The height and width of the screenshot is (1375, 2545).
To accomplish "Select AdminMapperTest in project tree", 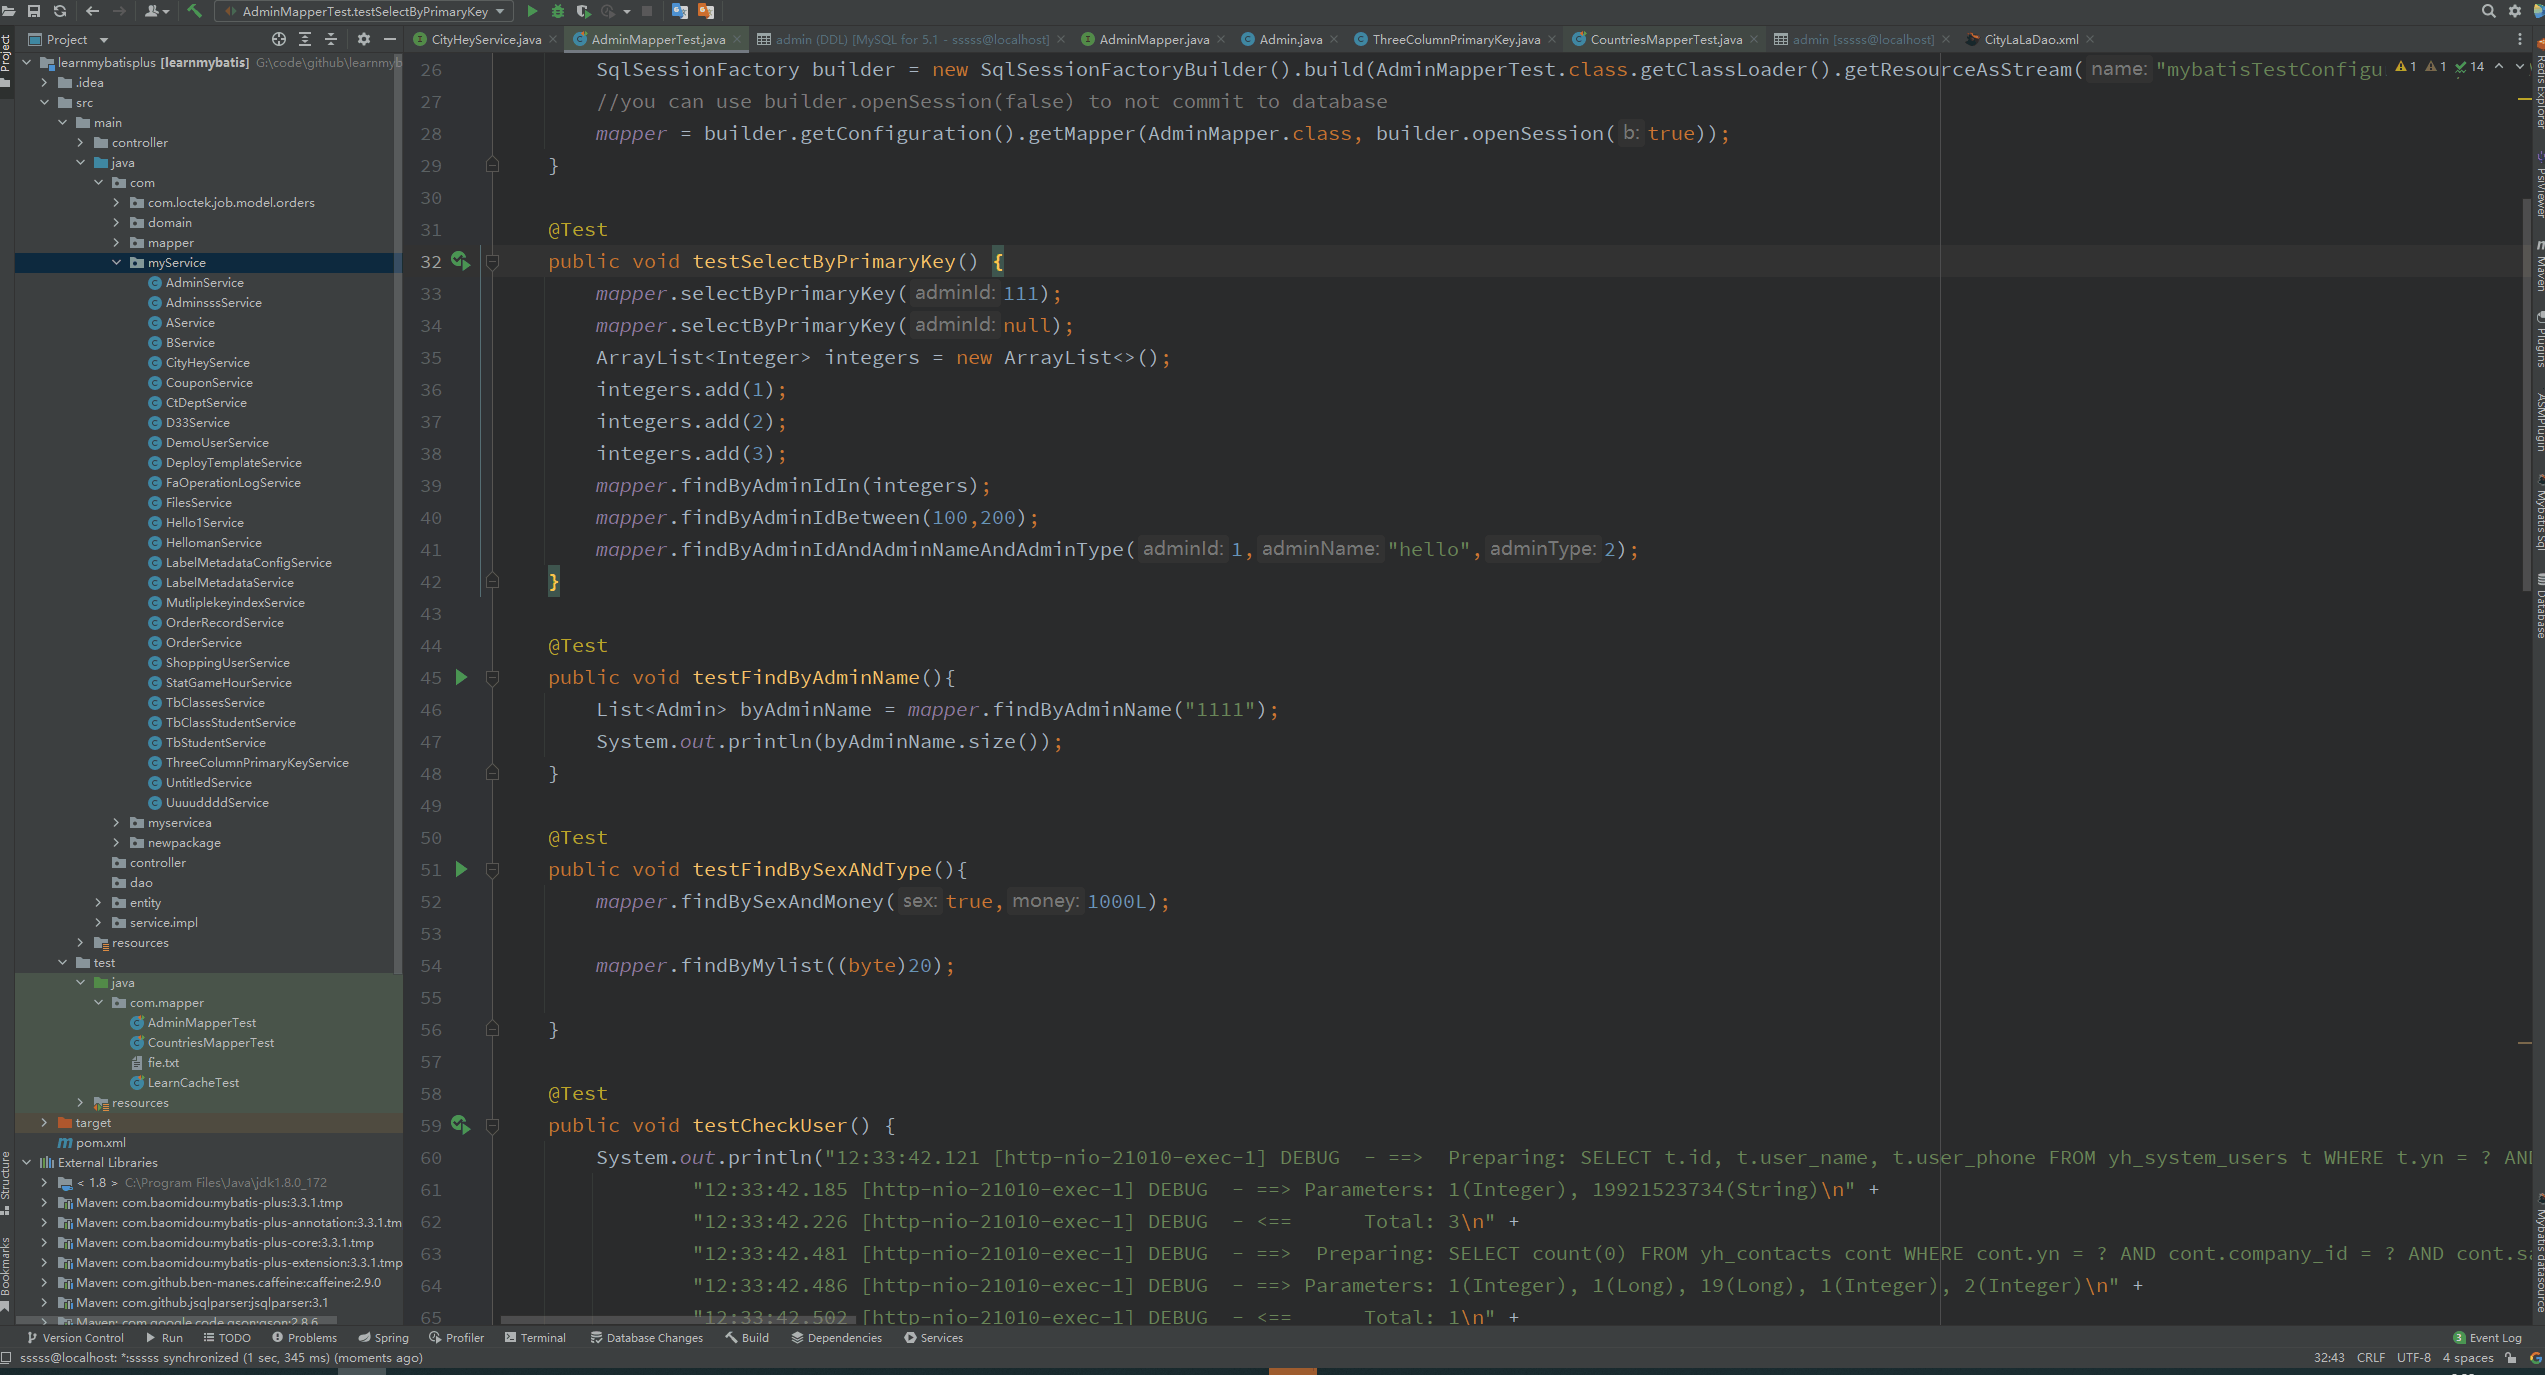I will 201,1022.
